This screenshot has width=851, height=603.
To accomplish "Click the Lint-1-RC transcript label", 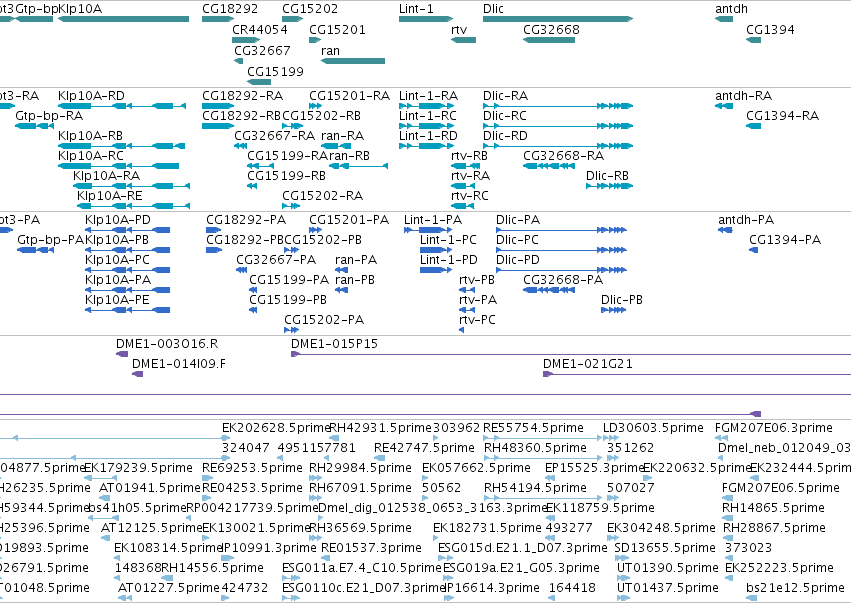I will point(428,116).
